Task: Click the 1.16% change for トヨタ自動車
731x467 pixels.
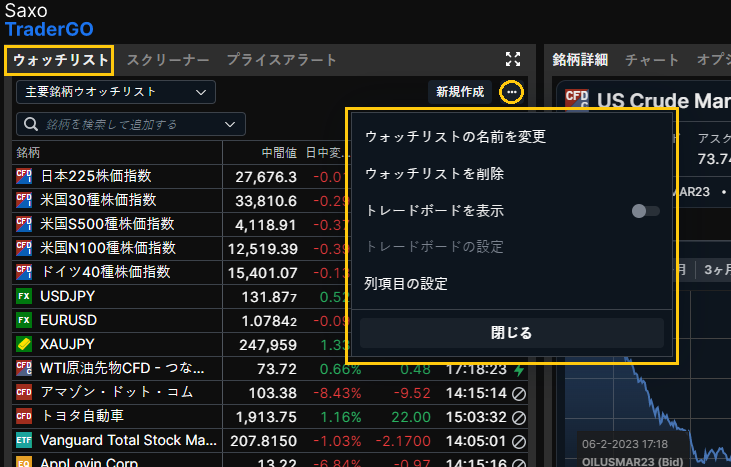Action: 341,417
